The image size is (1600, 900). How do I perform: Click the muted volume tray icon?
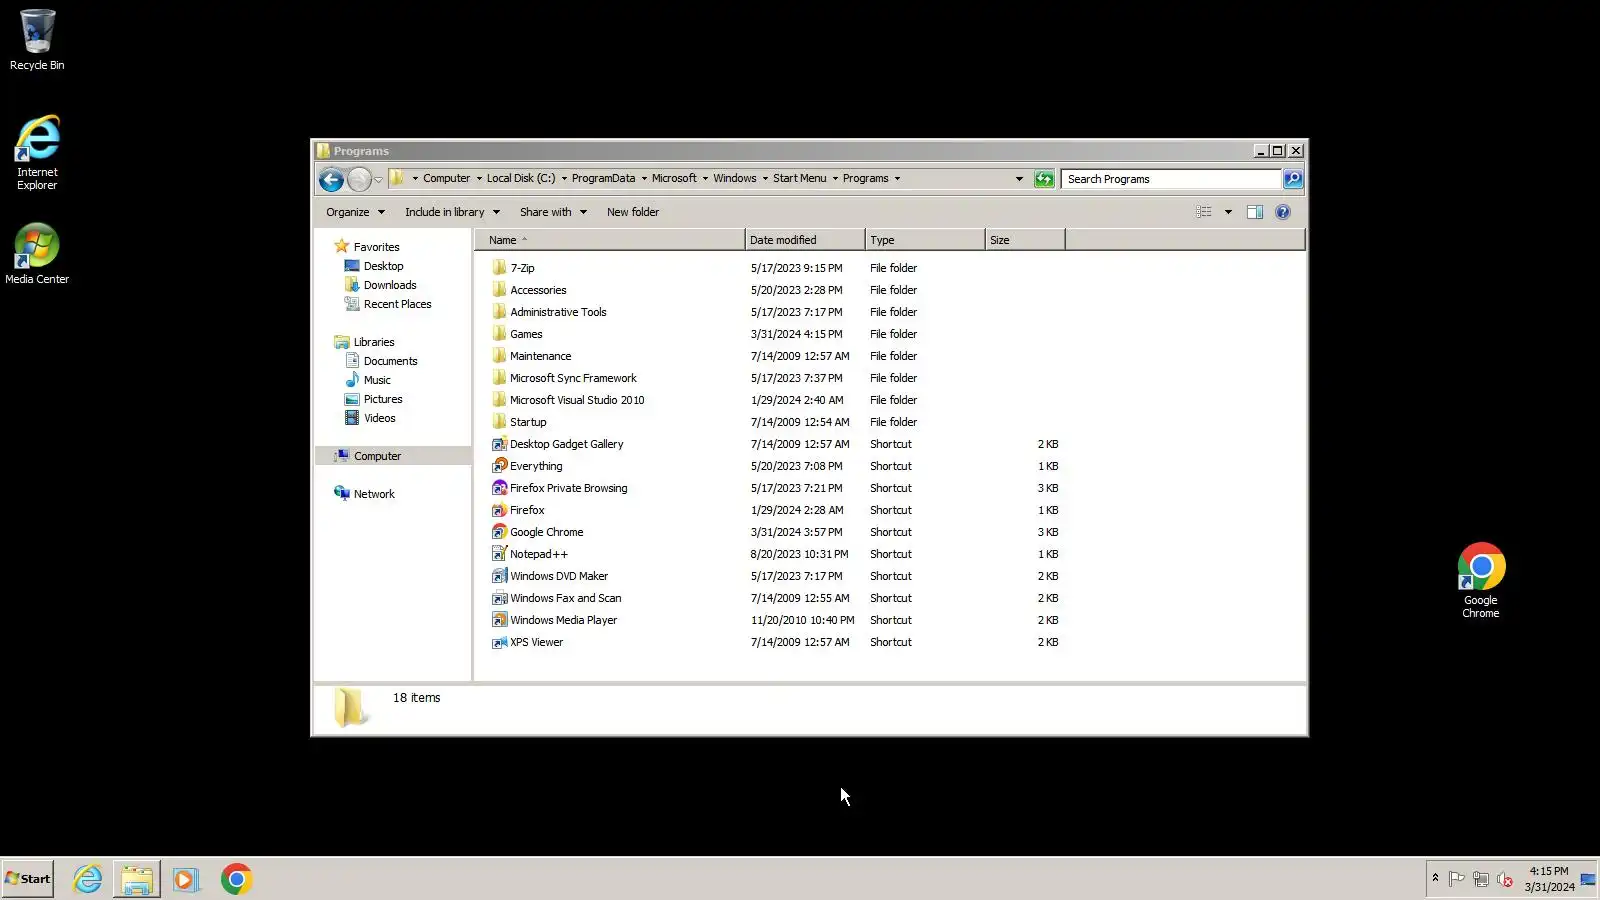tap(1504, 879)
